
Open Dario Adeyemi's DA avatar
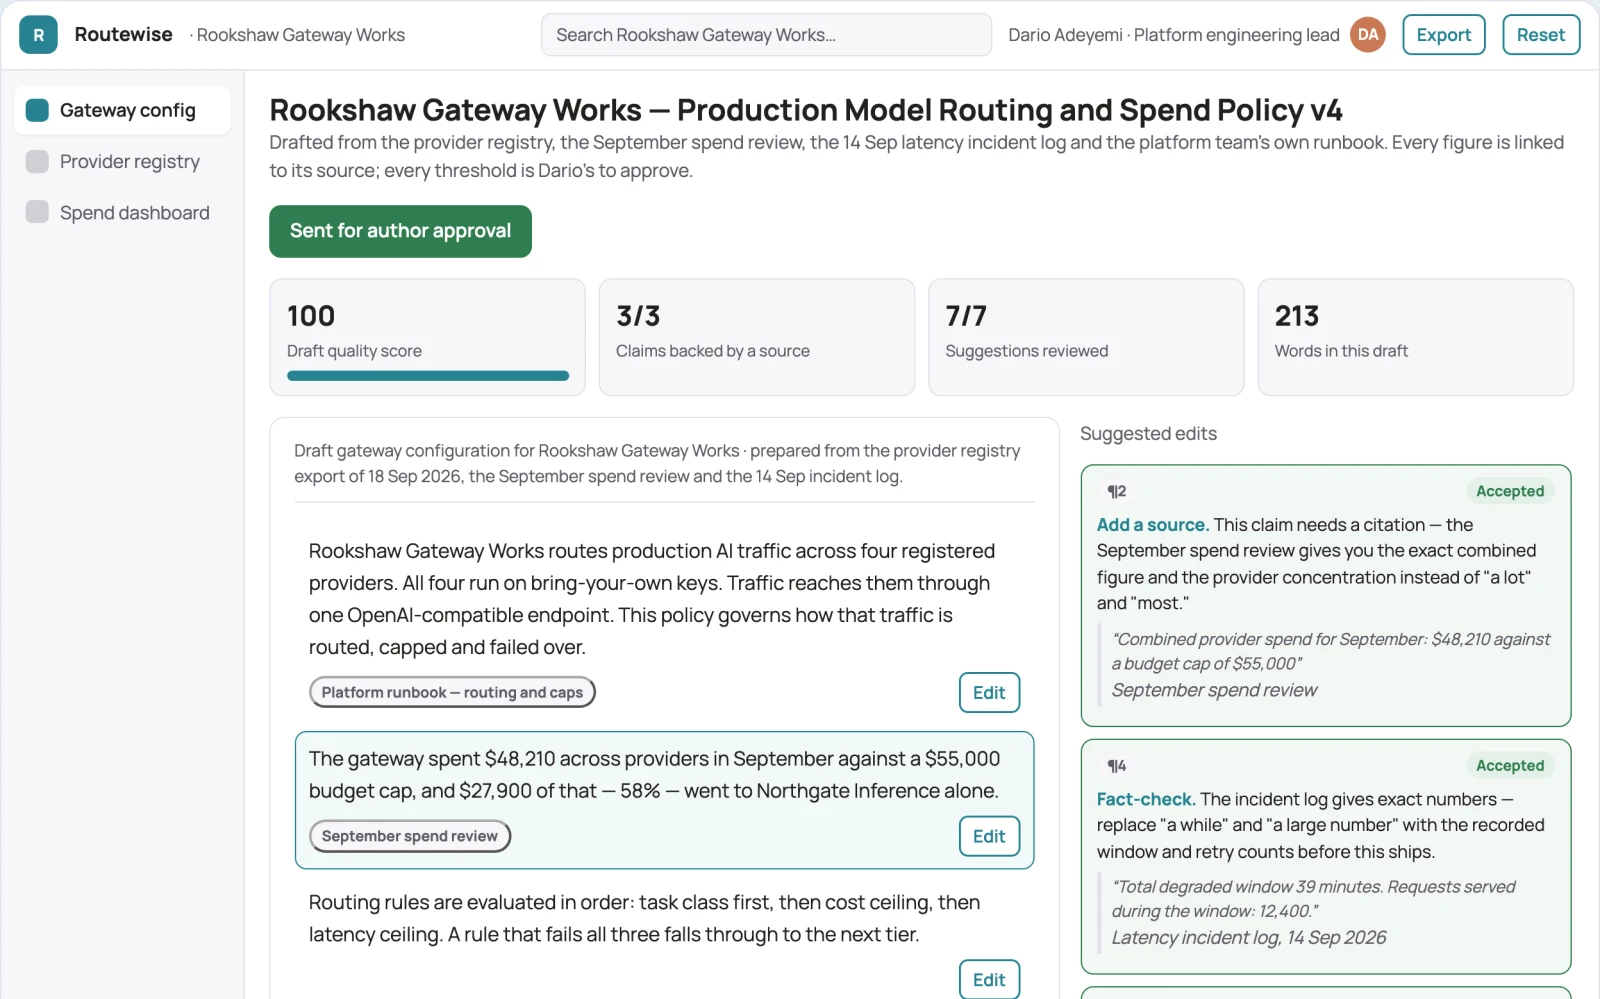(x=1367, y=35)
